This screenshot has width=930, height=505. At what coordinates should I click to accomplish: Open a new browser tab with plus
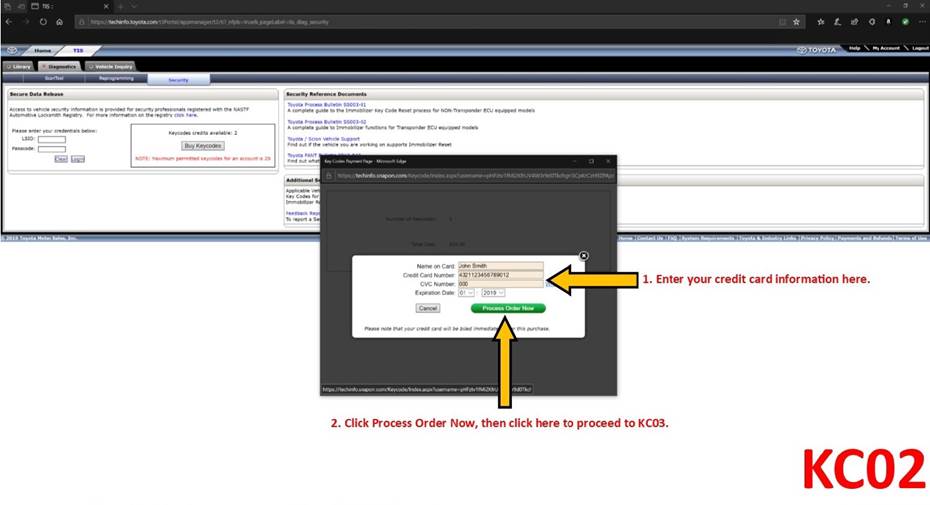(120, 7)
